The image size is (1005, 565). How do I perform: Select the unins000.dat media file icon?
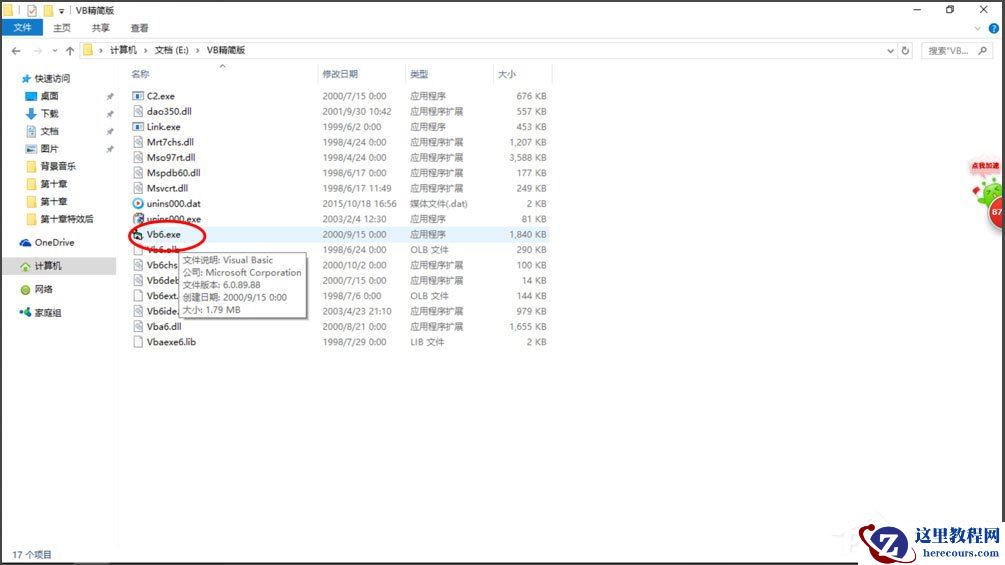tap(137, 204)
